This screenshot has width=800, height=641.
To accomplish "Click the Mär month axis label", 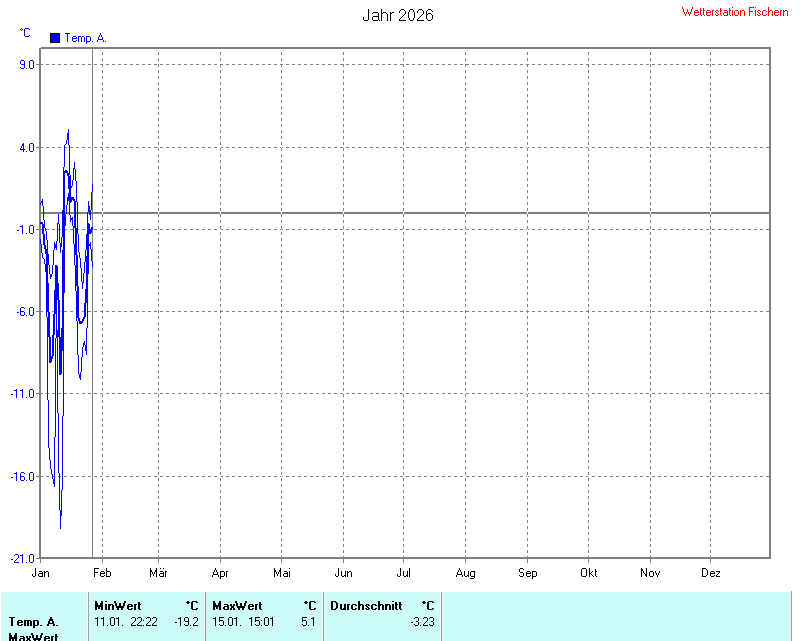I will click(x=158, y=573).
